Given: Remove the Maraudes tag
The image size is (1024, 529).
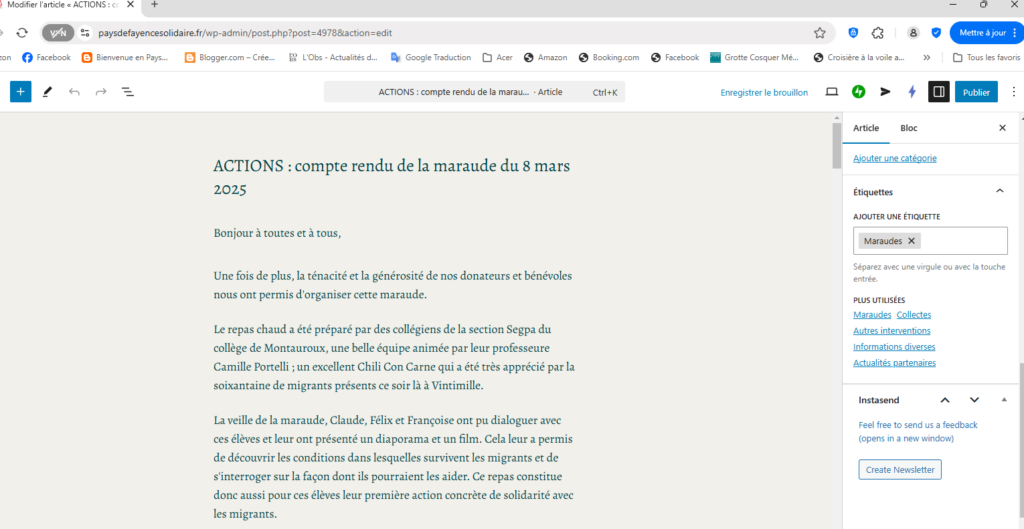Looking at the screenshot, I should 912,241.
